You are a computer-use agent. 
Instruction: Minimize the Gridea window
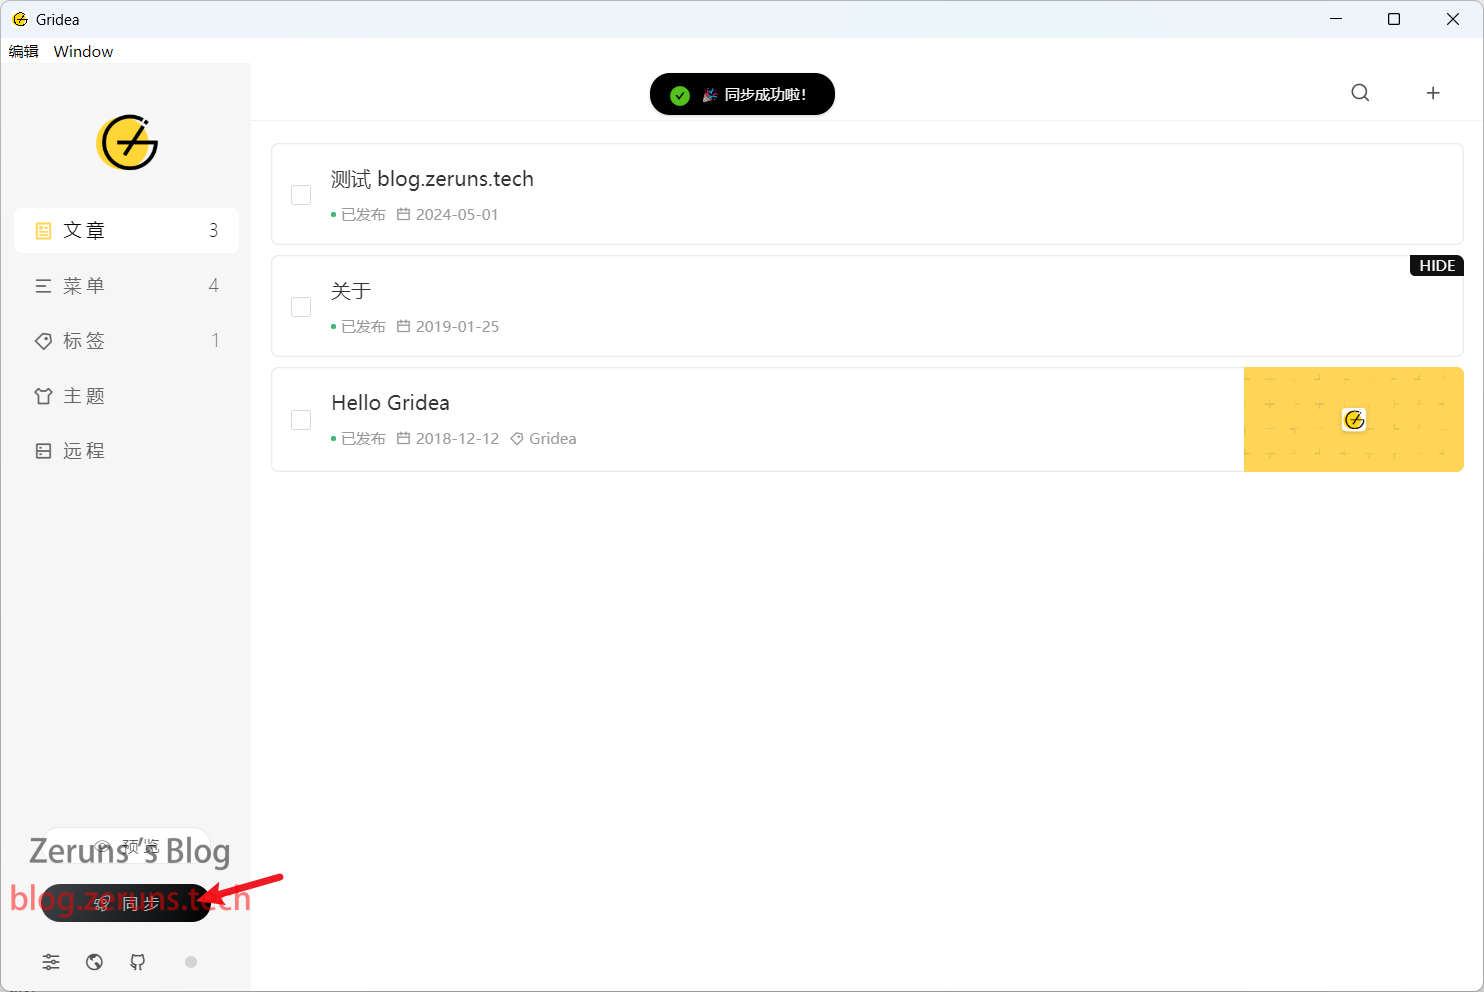pos(1336,19)
